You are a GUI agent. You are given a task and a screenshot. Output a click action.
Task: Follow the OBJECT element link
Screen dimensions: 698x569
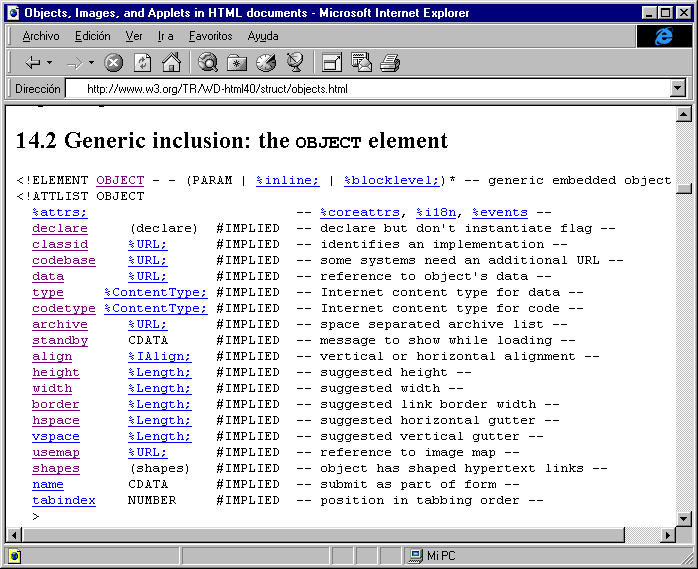pyautogui.click(x=120, y=180)
